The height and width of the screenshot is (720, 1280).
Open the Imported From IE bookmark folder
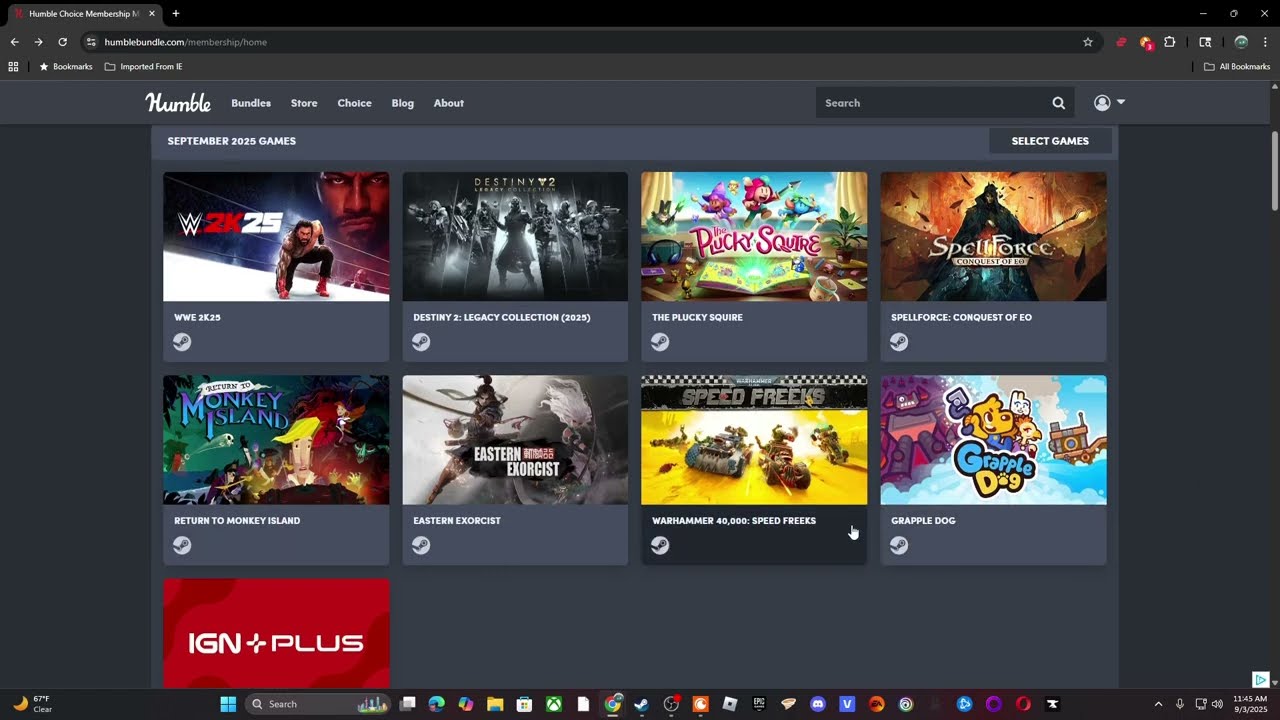[144, 67]
